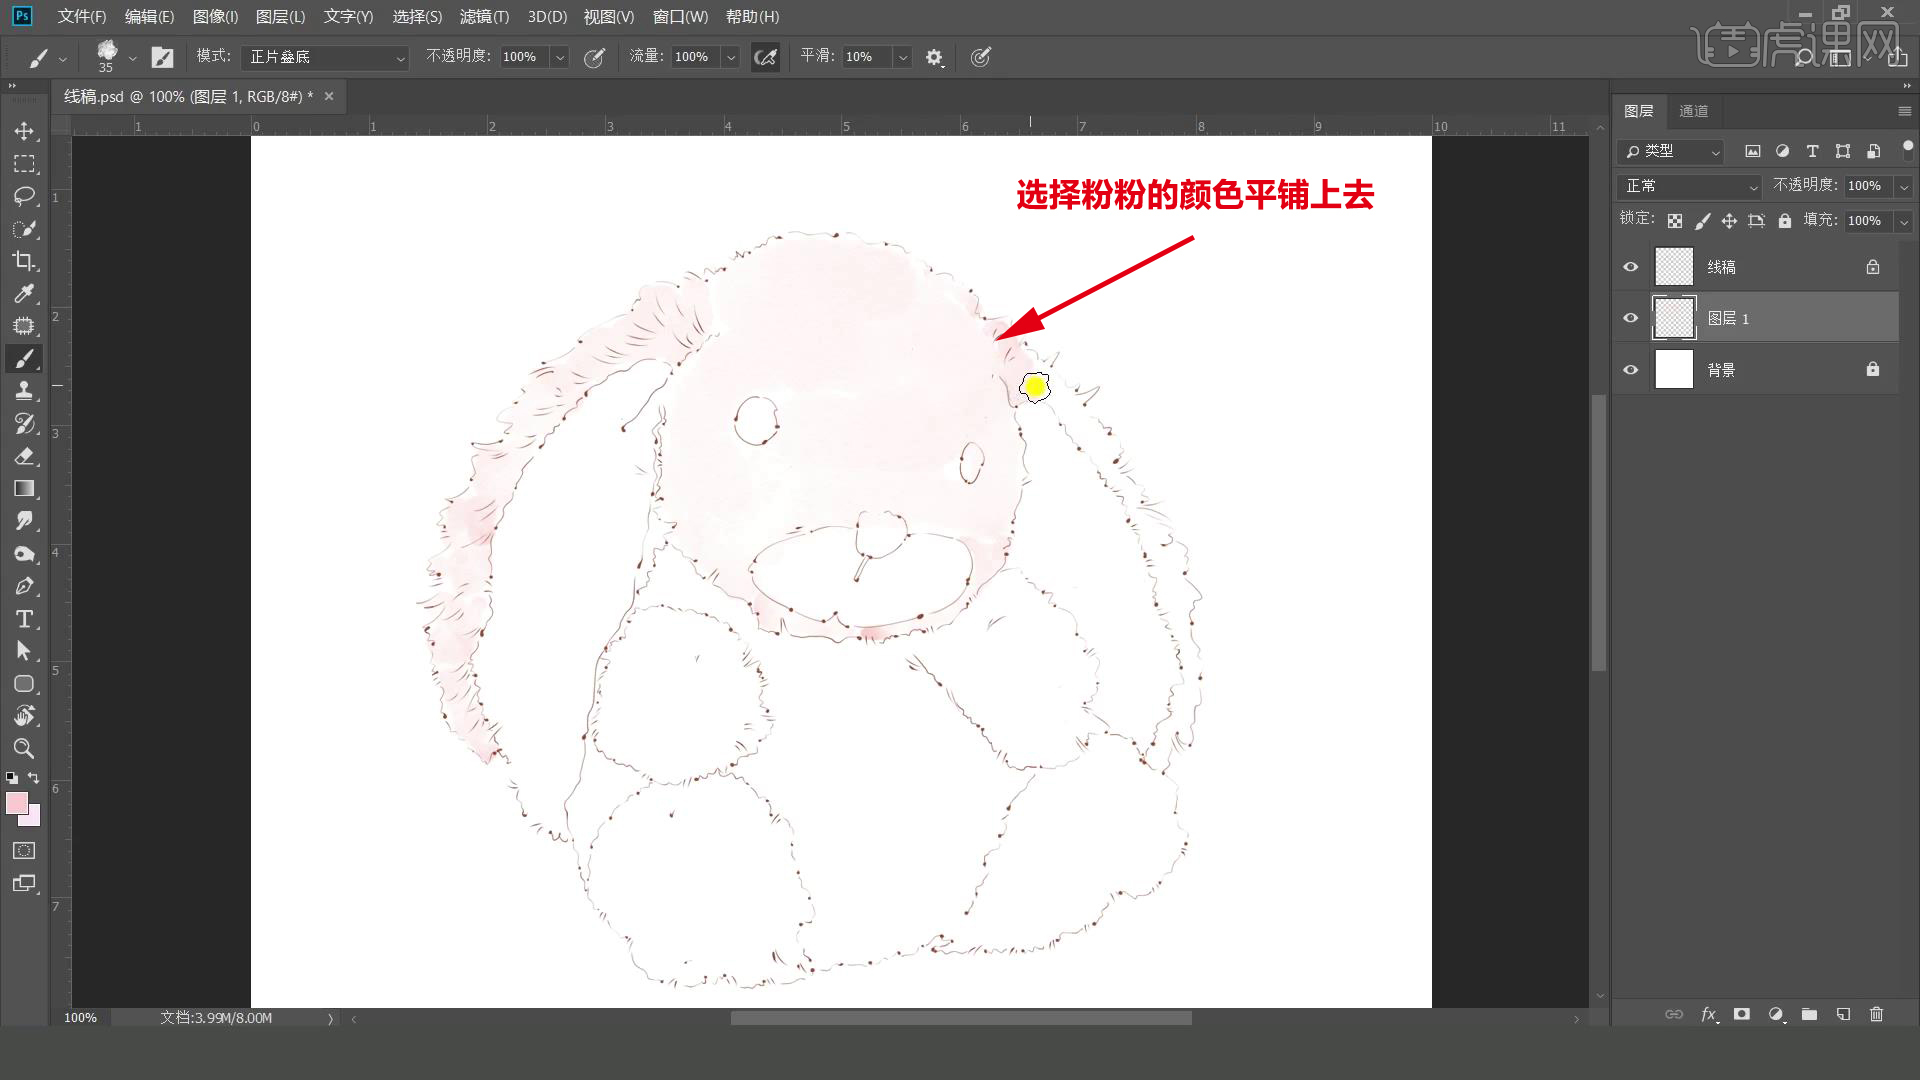The height and width of the screenshot is (1080, 1920).
Task: Switch to the 通道 tab
Action: [x=1693, y=111]
